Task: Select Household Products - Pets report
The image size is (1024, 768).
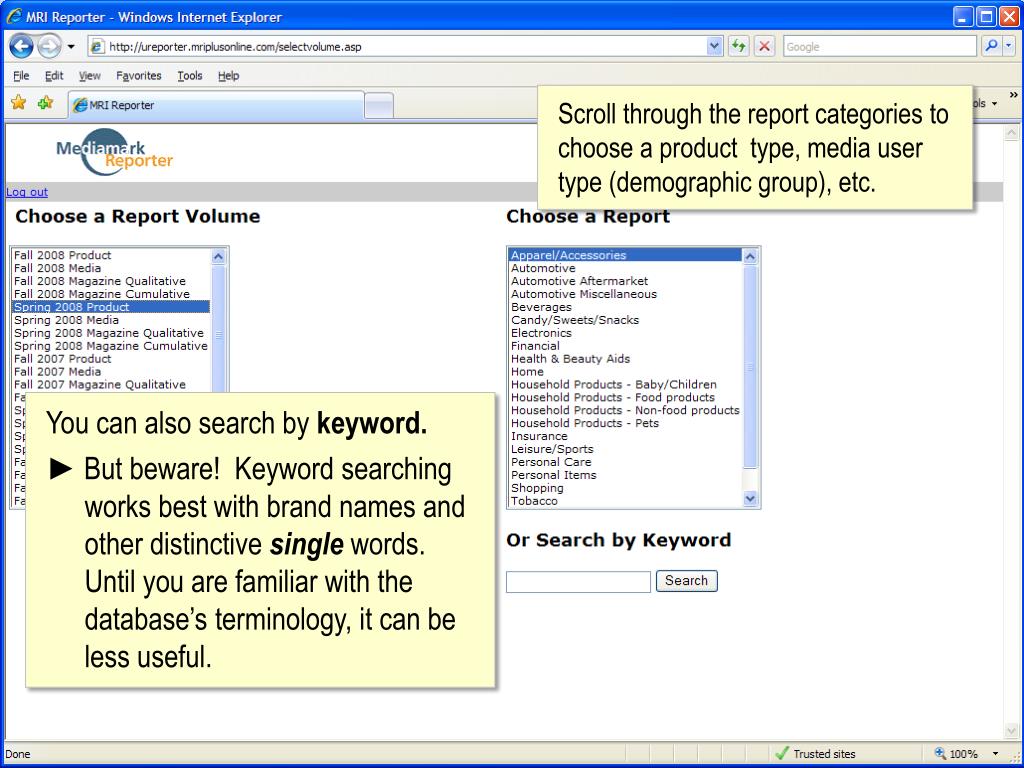Action: click(626, 423)
